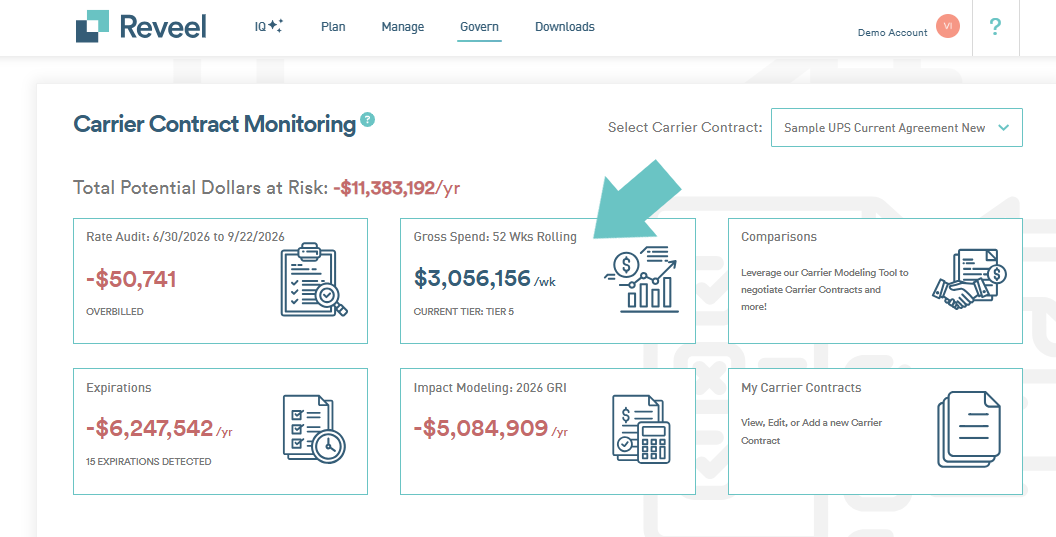The height and width of the screenshot is (537, 1056).
Task: Click the Reveel logo icon
Action: click(92, 26)
